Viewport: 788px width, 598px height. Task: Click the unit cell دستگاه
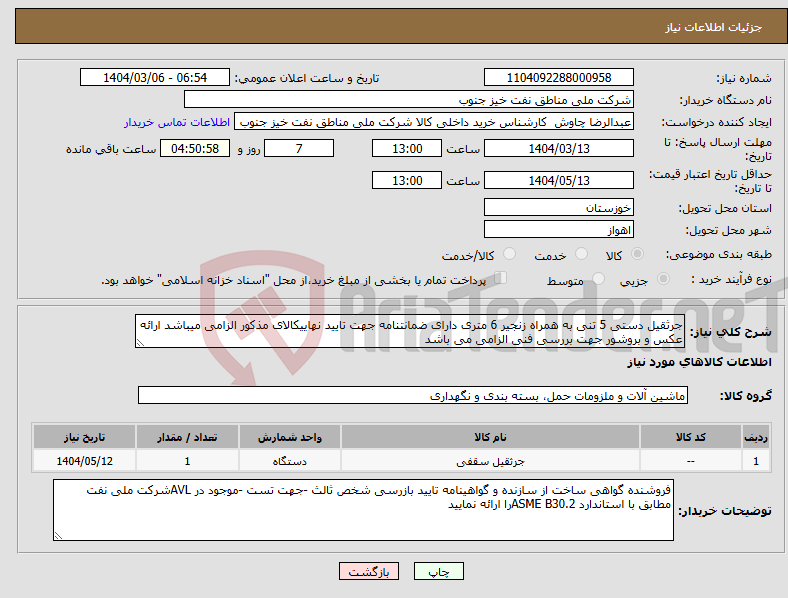pyautogui.click(x=290, y=461)
